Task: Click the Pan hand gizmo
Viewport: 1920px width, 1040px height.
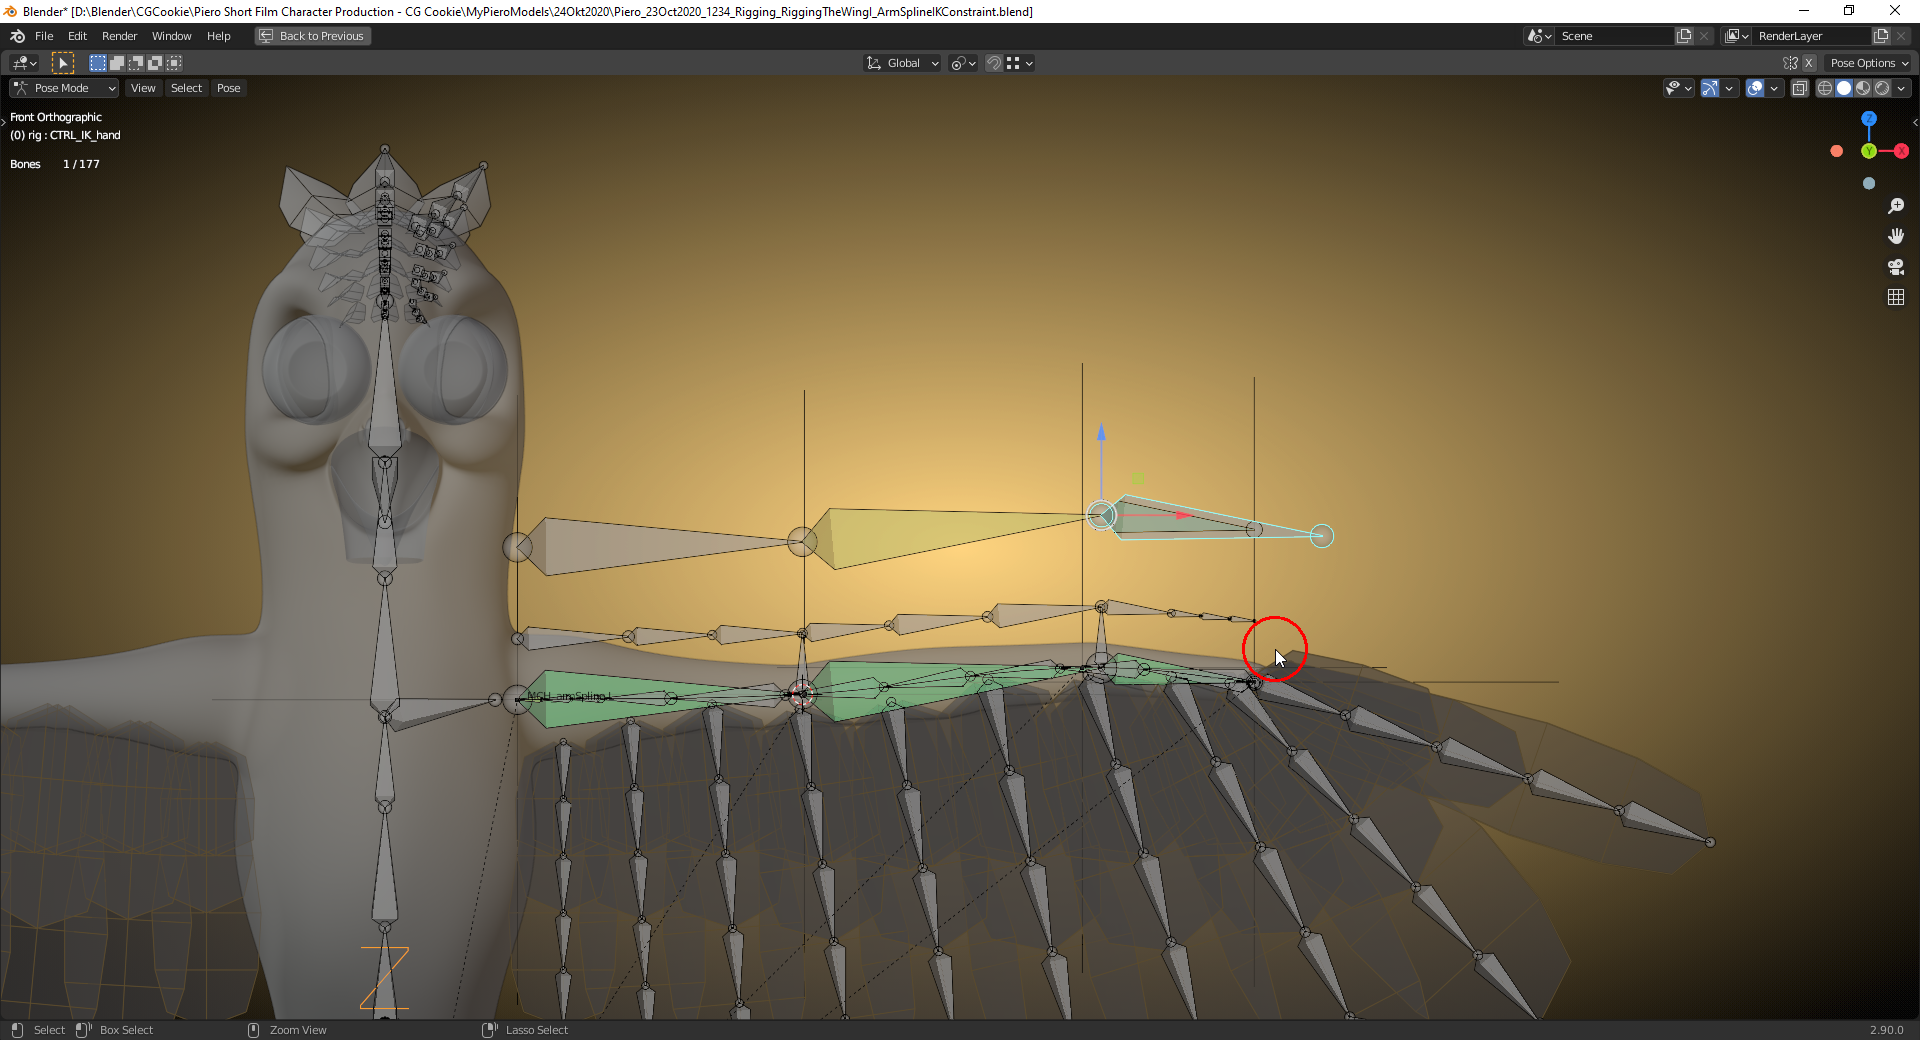Action: pyautogui.click(x=1896, y=236)
